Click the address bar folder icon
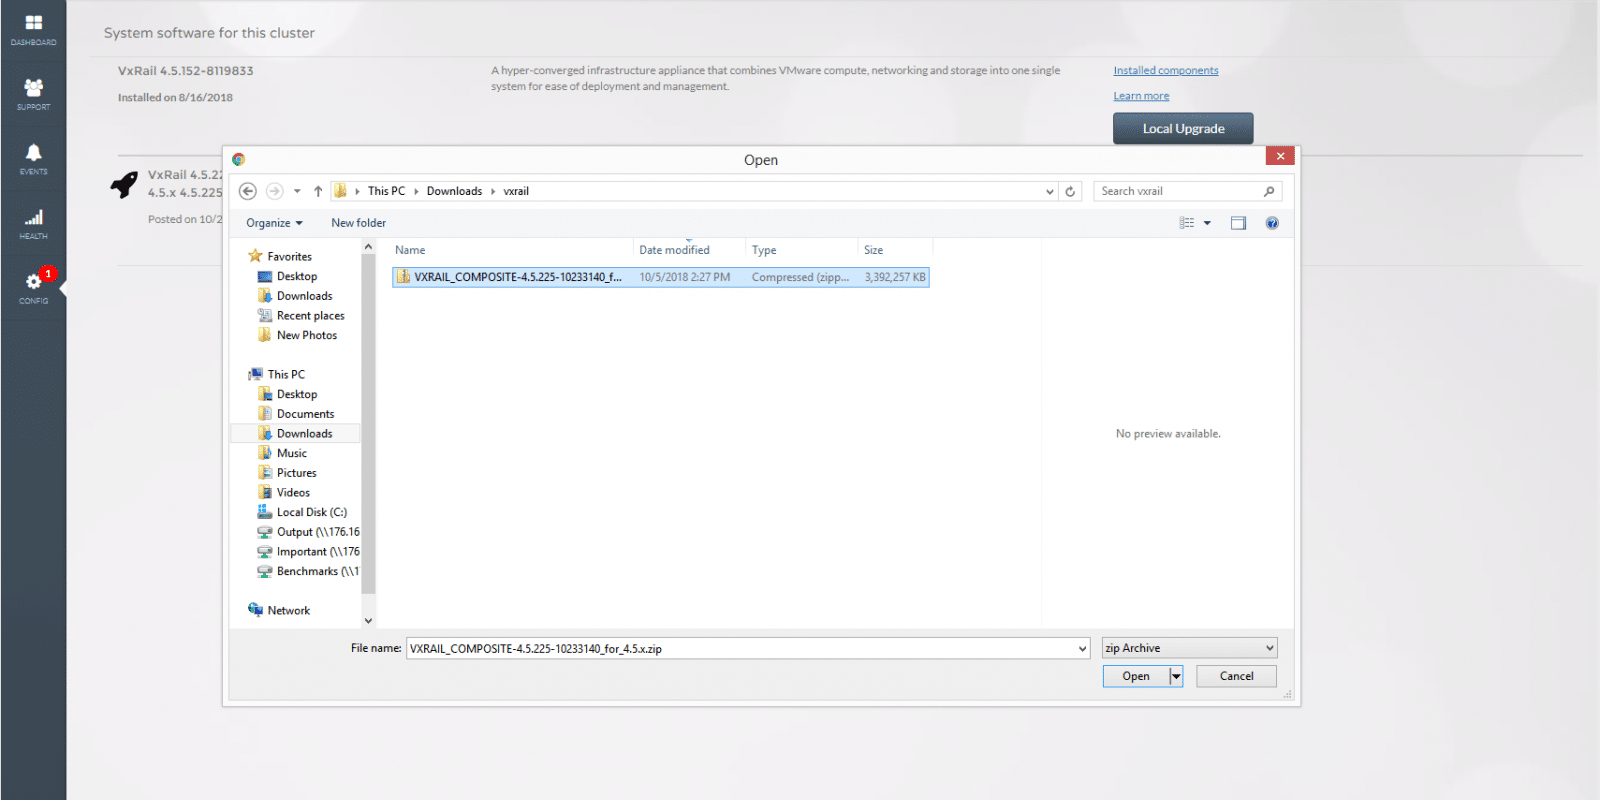This screenshot has height=800, width=1600. click(x=341, y=191)
